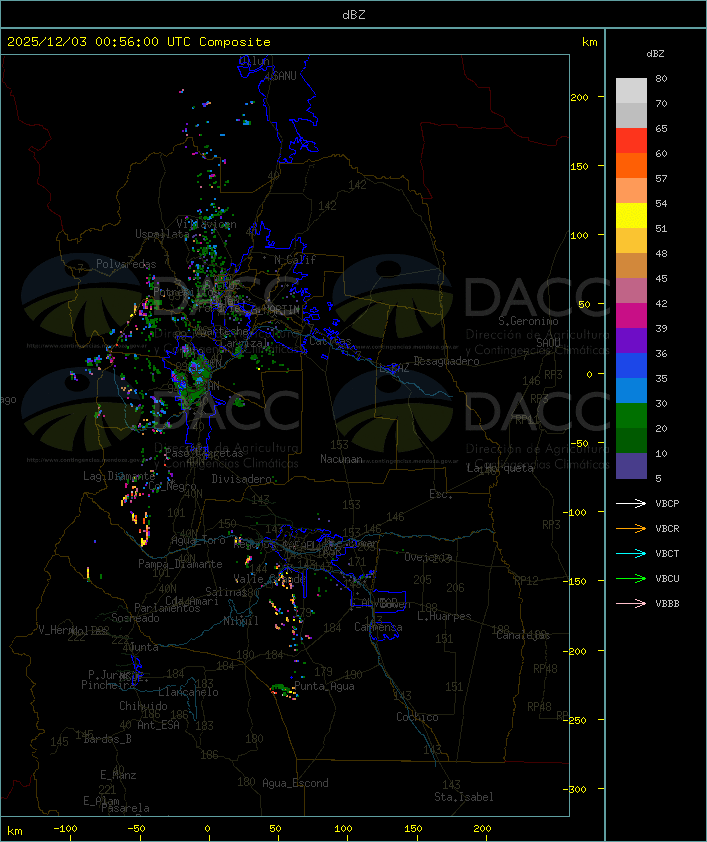Click the VBCT legend label
Image resolution: width=707 pixels, height=842 pixels.
tap(667, 554)
